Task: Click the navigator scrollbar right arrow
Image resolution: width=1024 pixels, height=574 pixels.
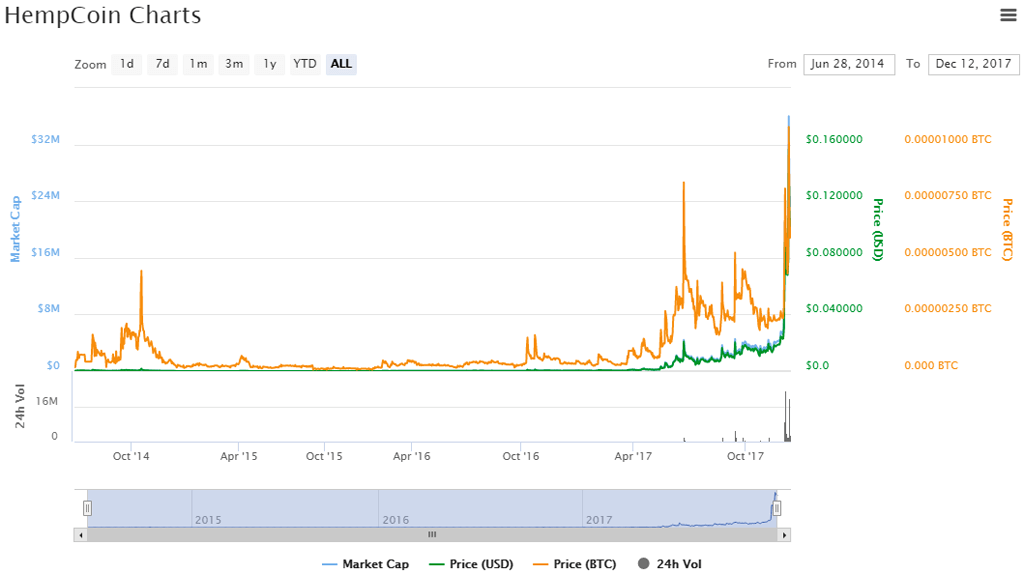Action: [x=784, y=535]
